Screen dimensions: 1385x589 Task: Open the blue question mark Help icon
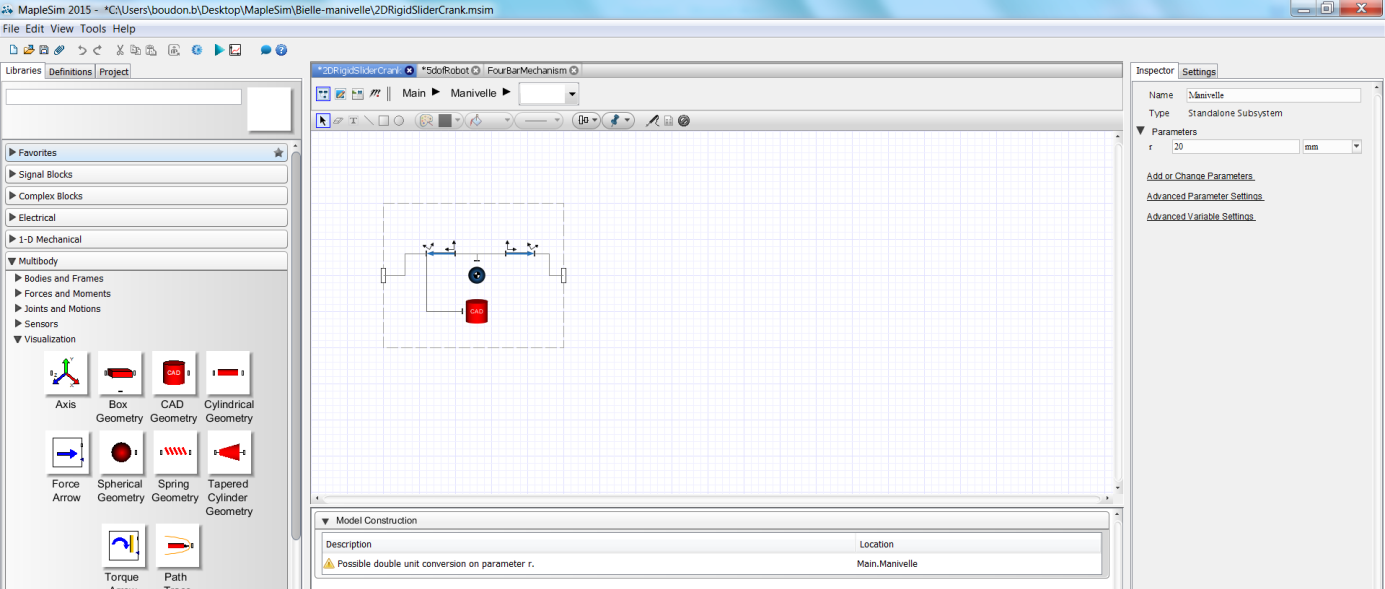point(281,50)
